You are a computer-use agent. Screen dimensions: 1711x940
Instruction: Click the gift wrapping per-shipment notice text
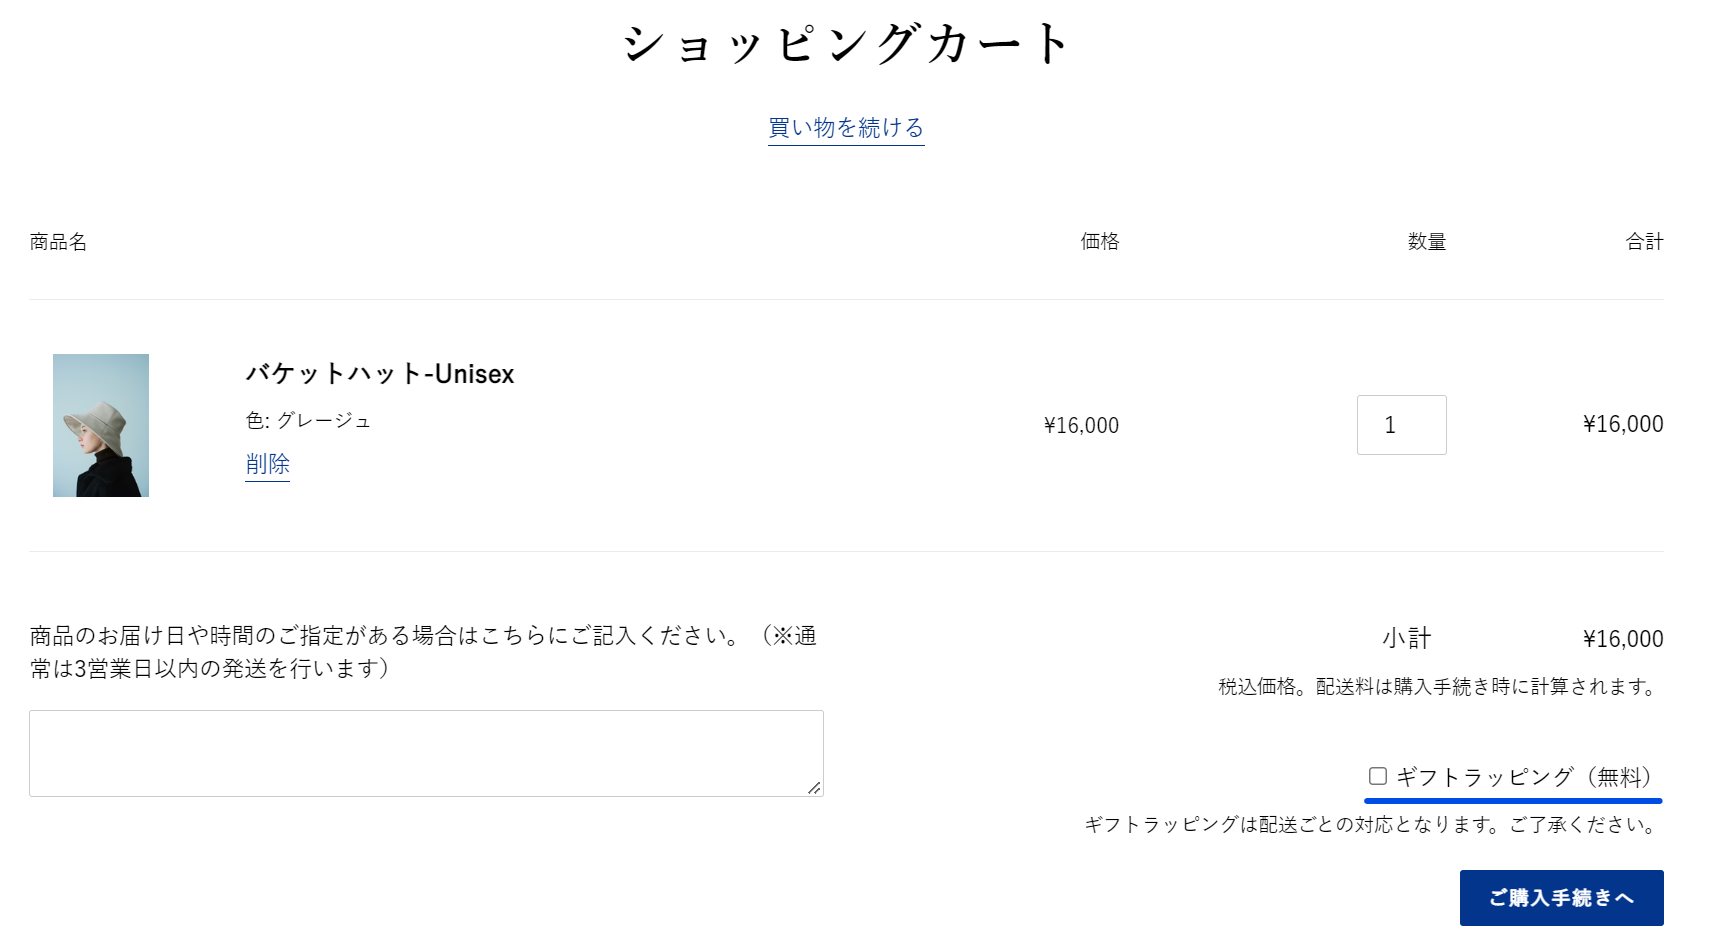click(x=1373, y=825)
